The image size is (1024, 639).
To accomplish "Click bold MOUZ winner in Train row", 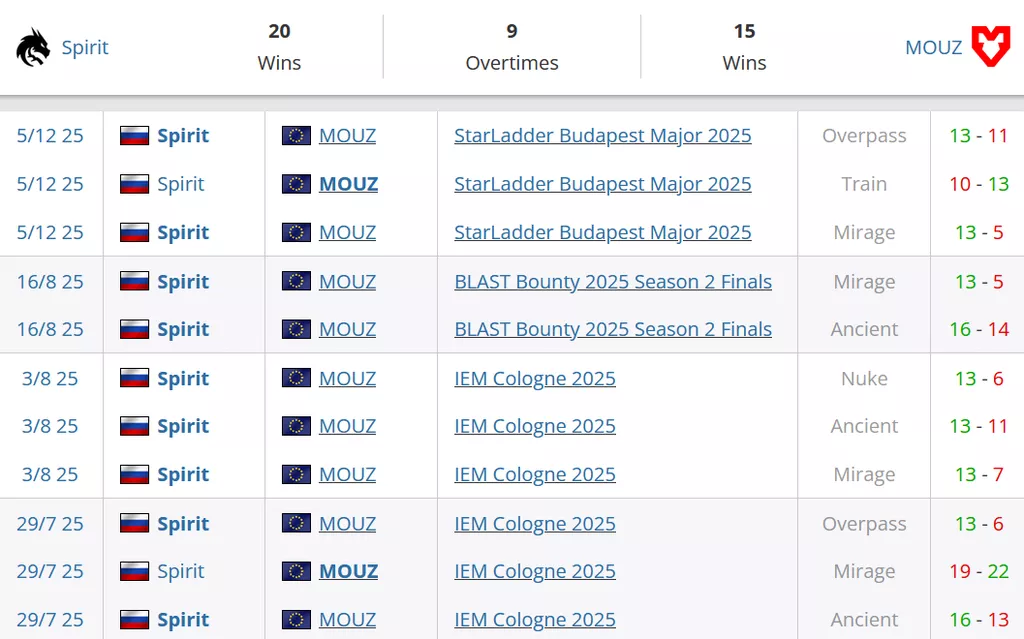I will 348,184.
